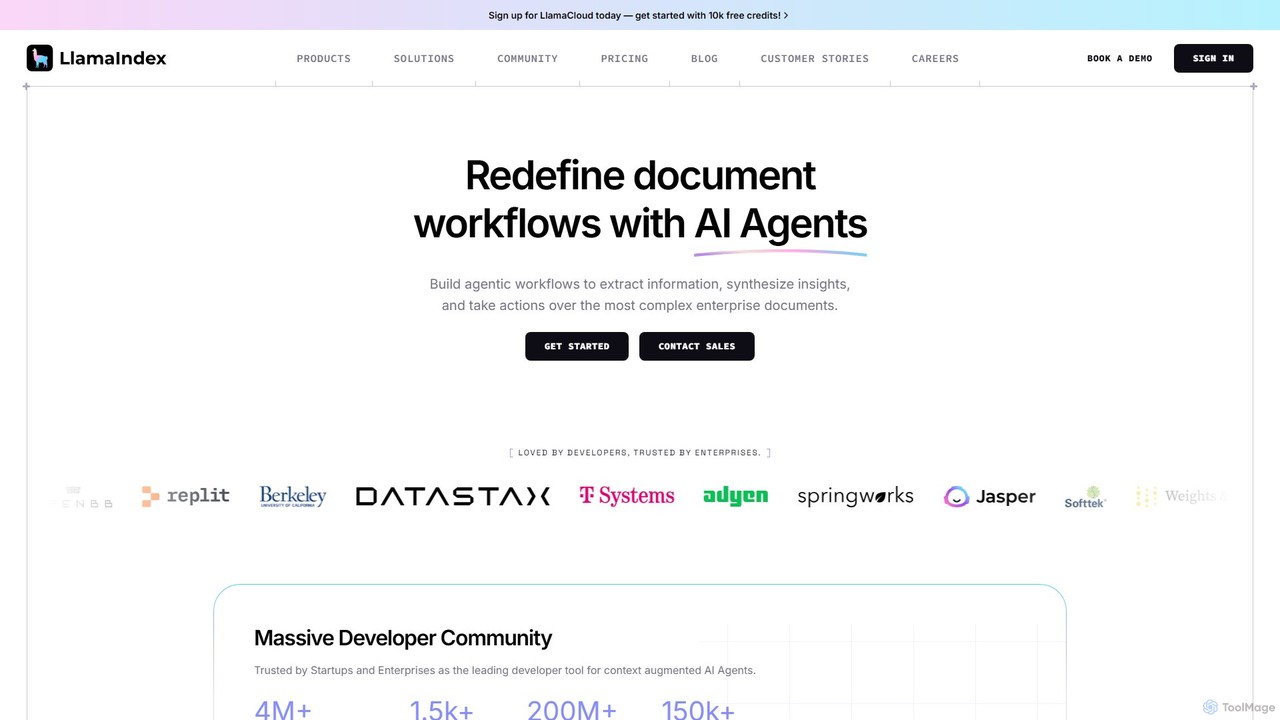1280x720 pixels.
Task: Click the LlamaIndex wordmark text
Action: (113, 58)
